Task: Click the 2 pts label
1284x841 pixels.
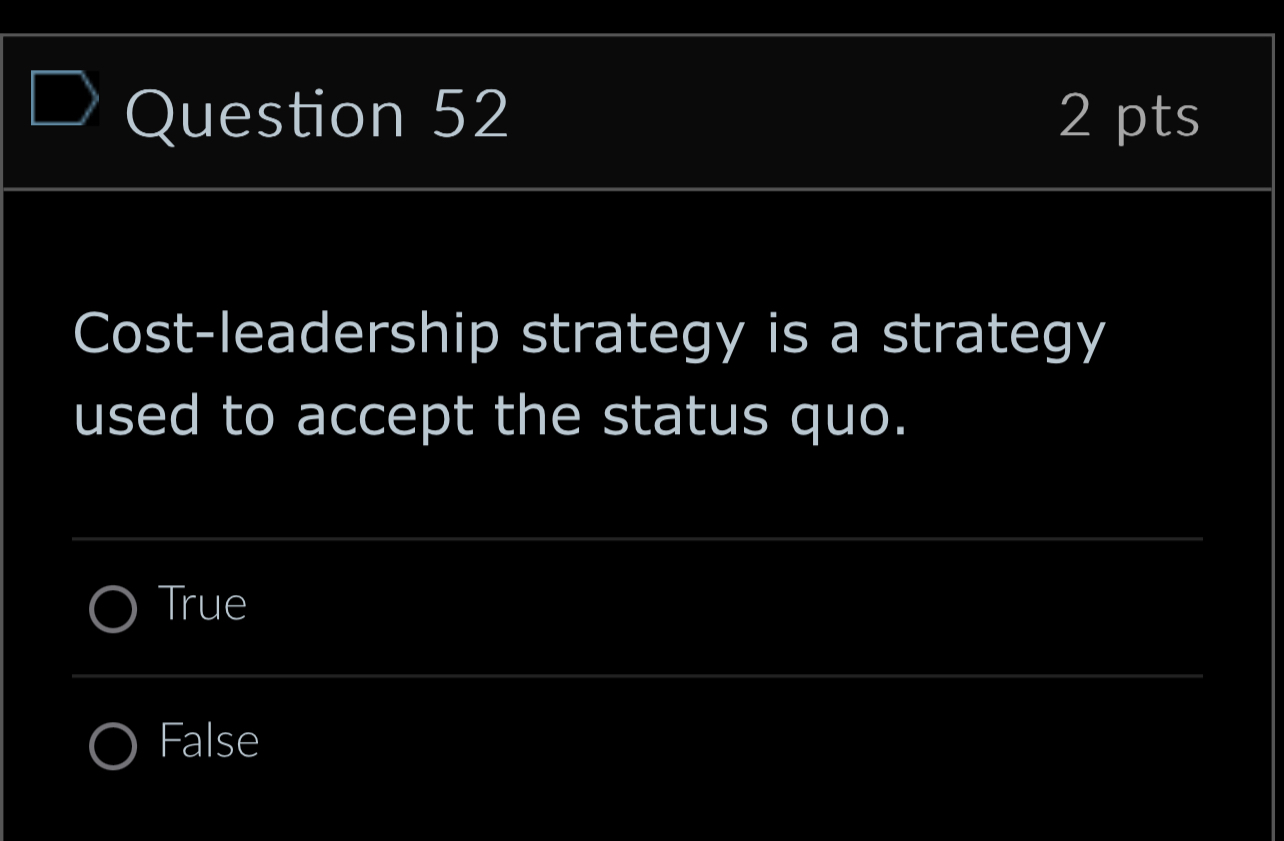Action: pyautogui.click(x=1131, y=115)
